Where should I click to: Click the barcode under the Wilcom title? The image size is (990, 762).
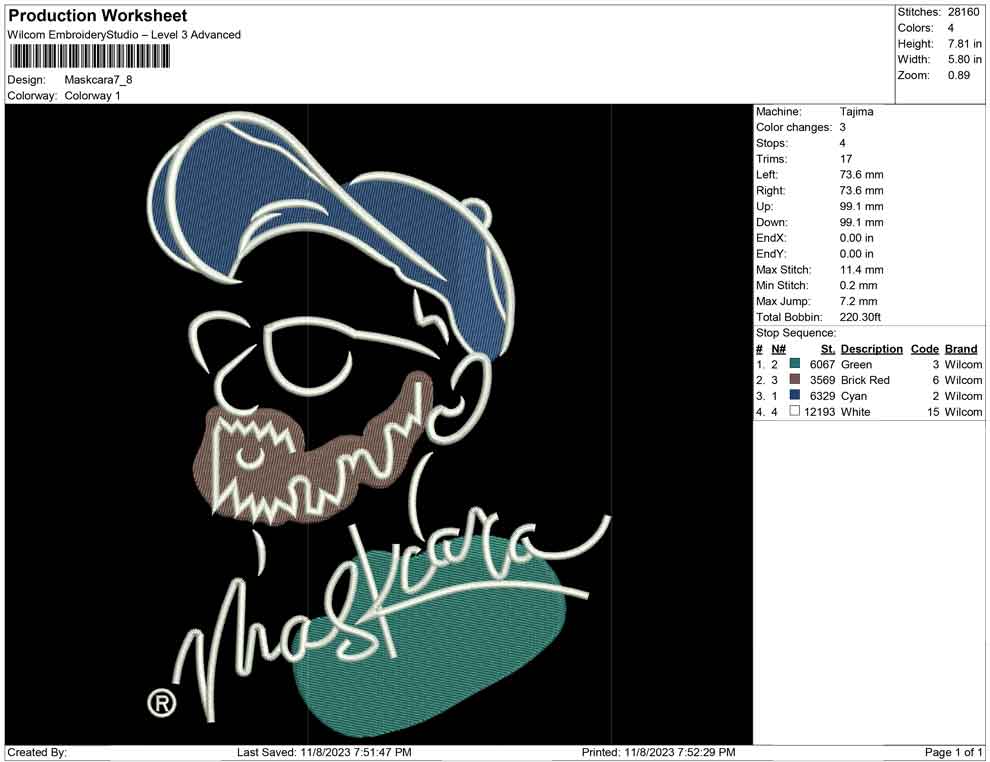(x=89, y=57)
